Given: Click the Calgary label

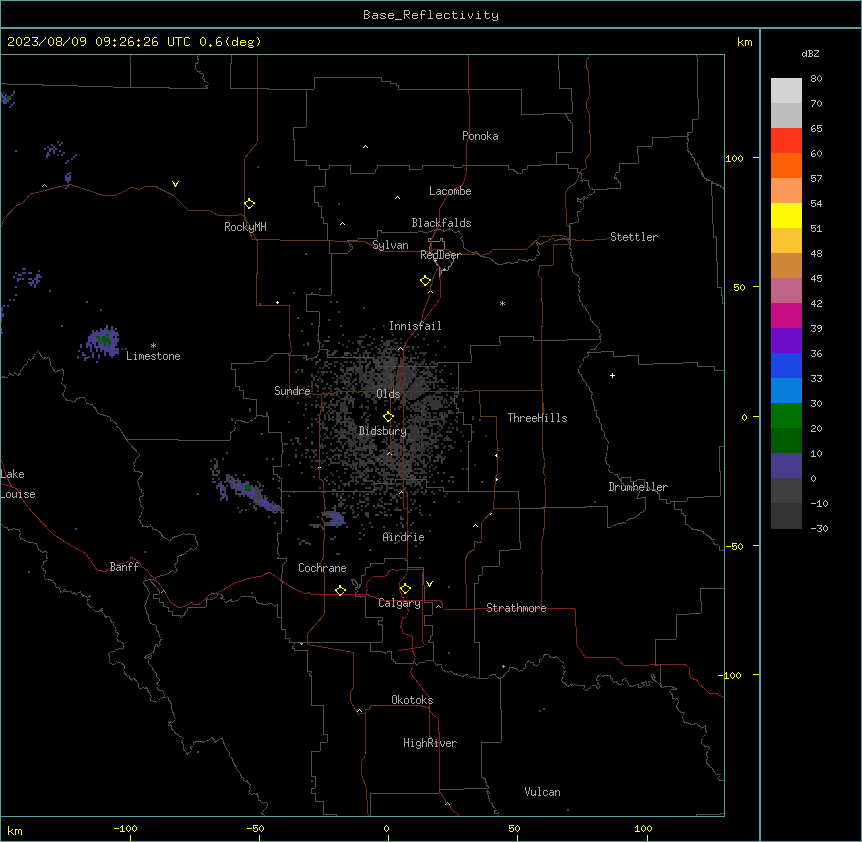Looking at the screenshot, I should click(400, 603).
